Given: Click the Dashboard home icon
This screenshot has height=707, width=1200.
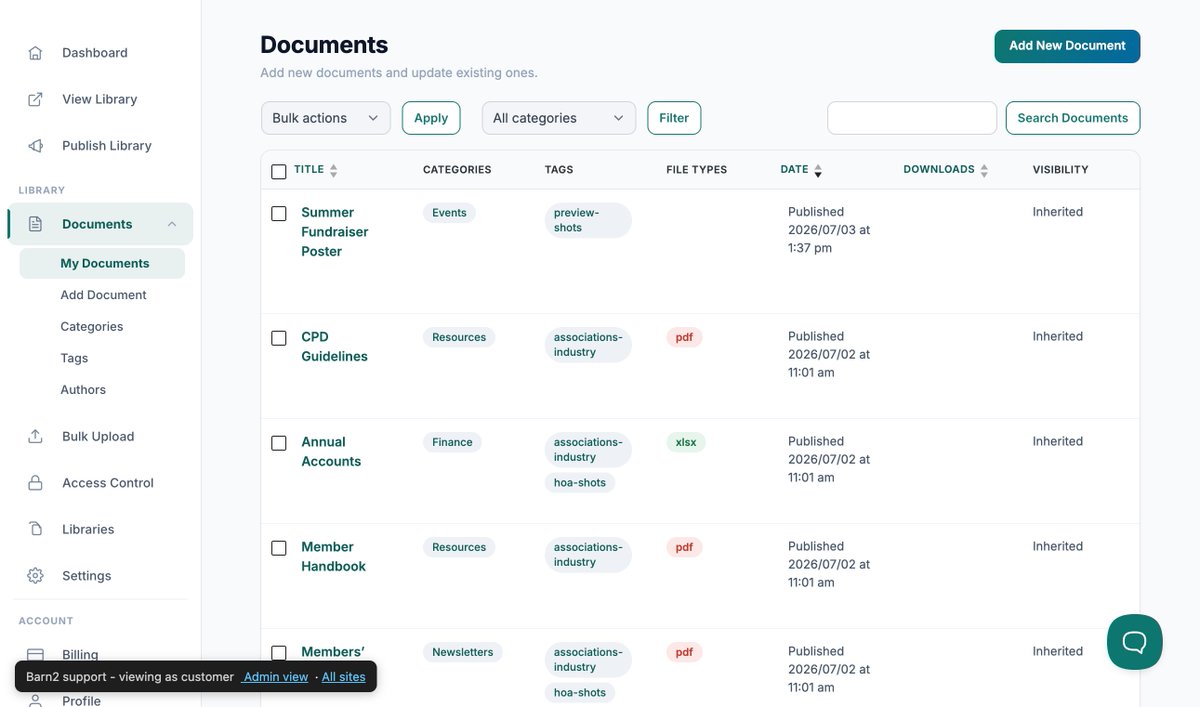Looking at the screenshot, I should [36, 53].
